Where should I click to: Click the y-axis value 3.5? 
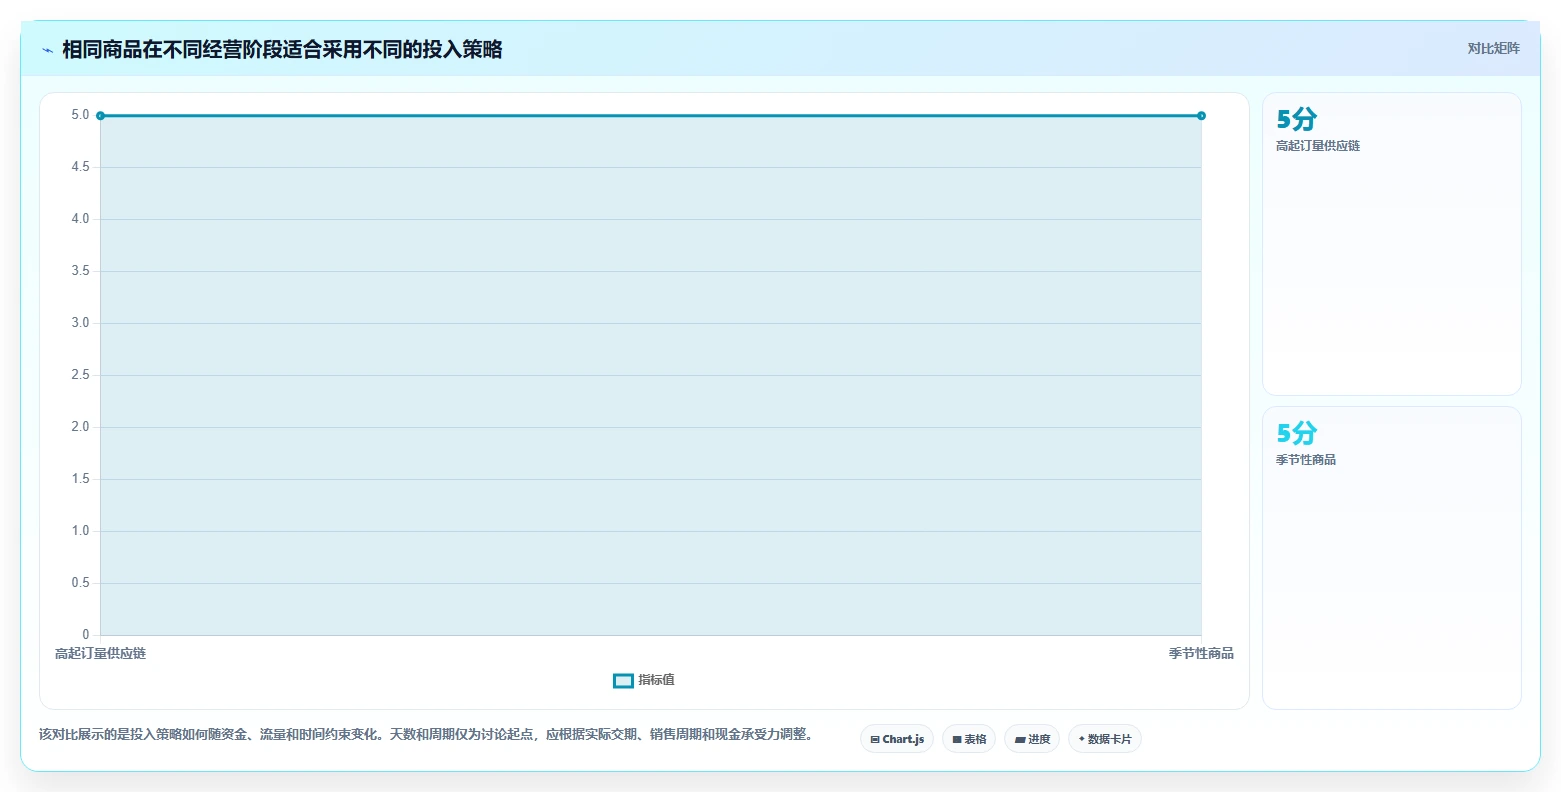coord(80,271)
